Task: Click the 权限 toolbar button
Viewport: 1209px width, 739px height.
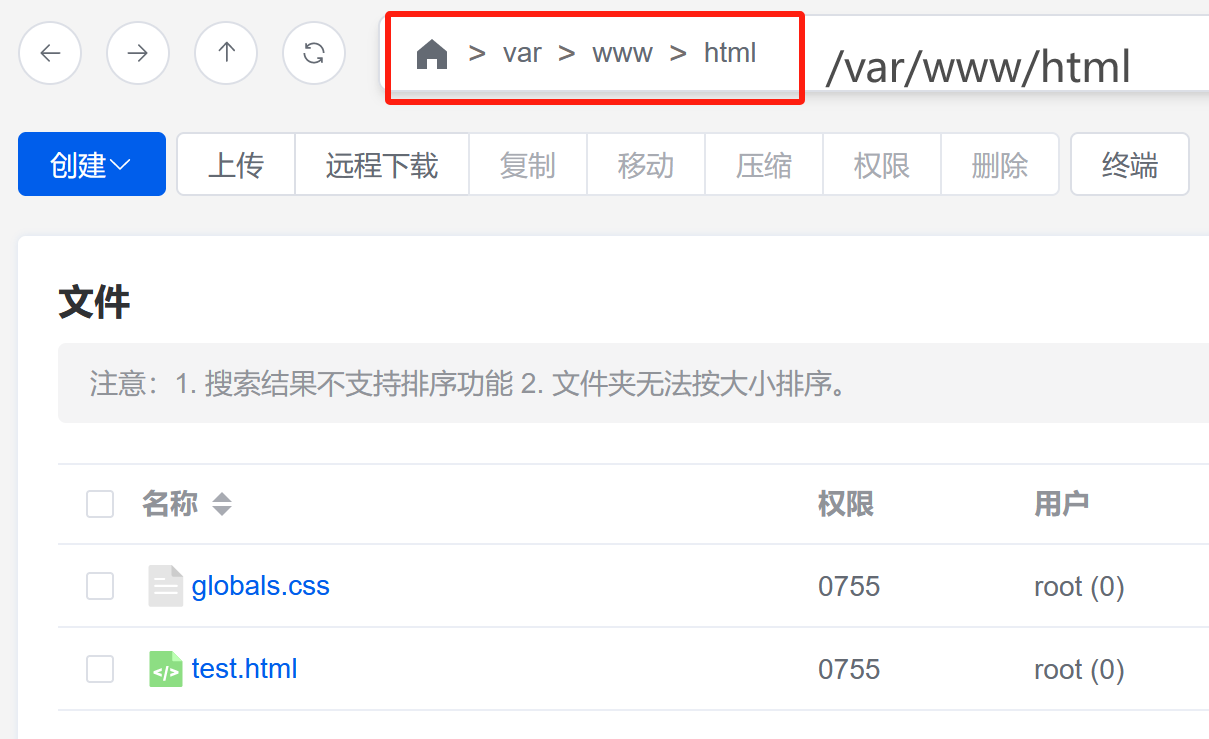Action: [882, 164]
